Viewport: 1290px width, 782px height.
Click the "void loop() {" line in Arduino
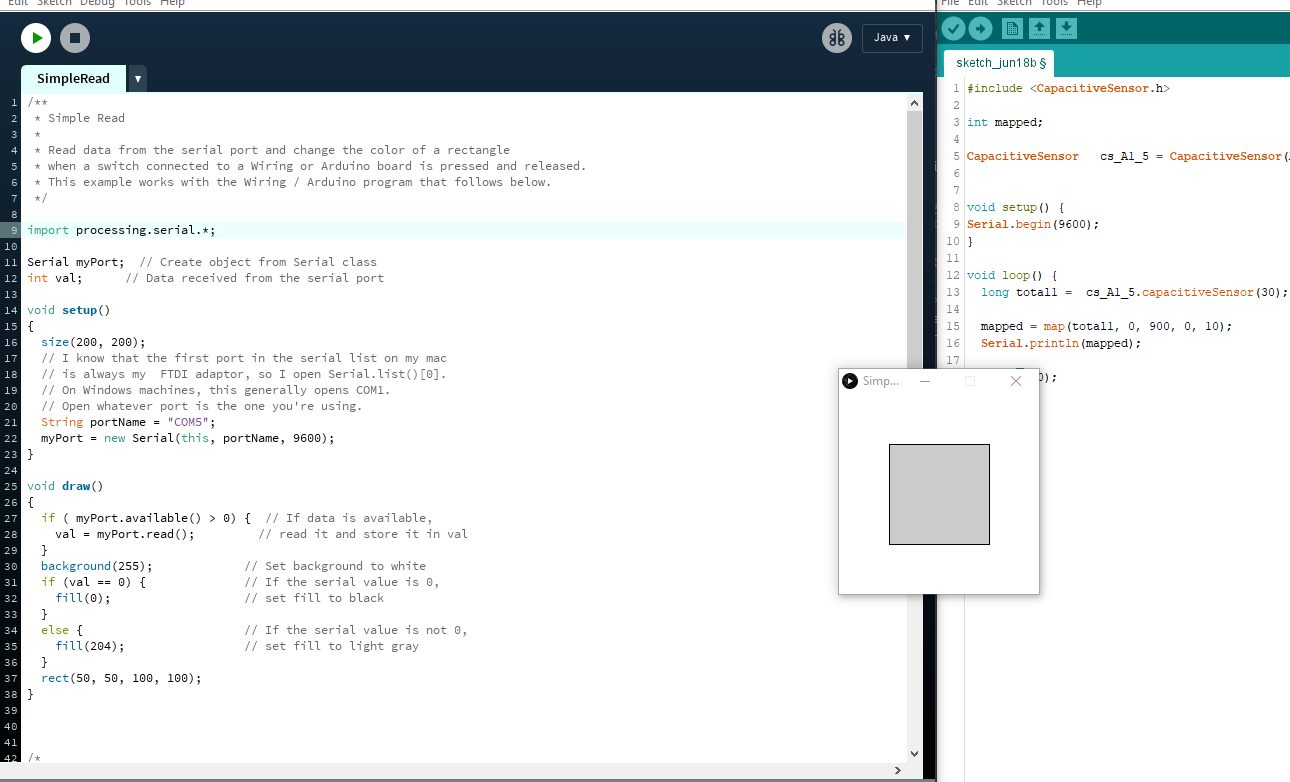click(1012, 275)
